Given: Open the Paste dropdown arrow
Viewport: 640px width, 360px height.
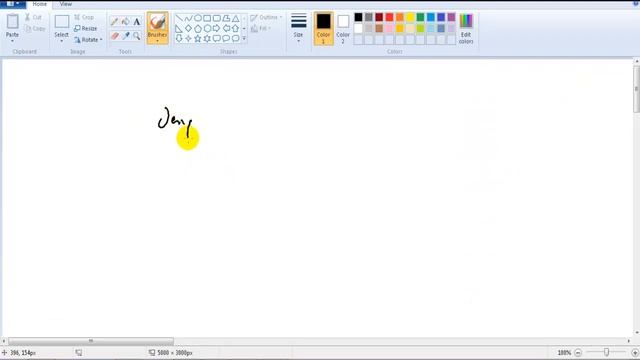Looking at the screenshot, I should [12, 41].
